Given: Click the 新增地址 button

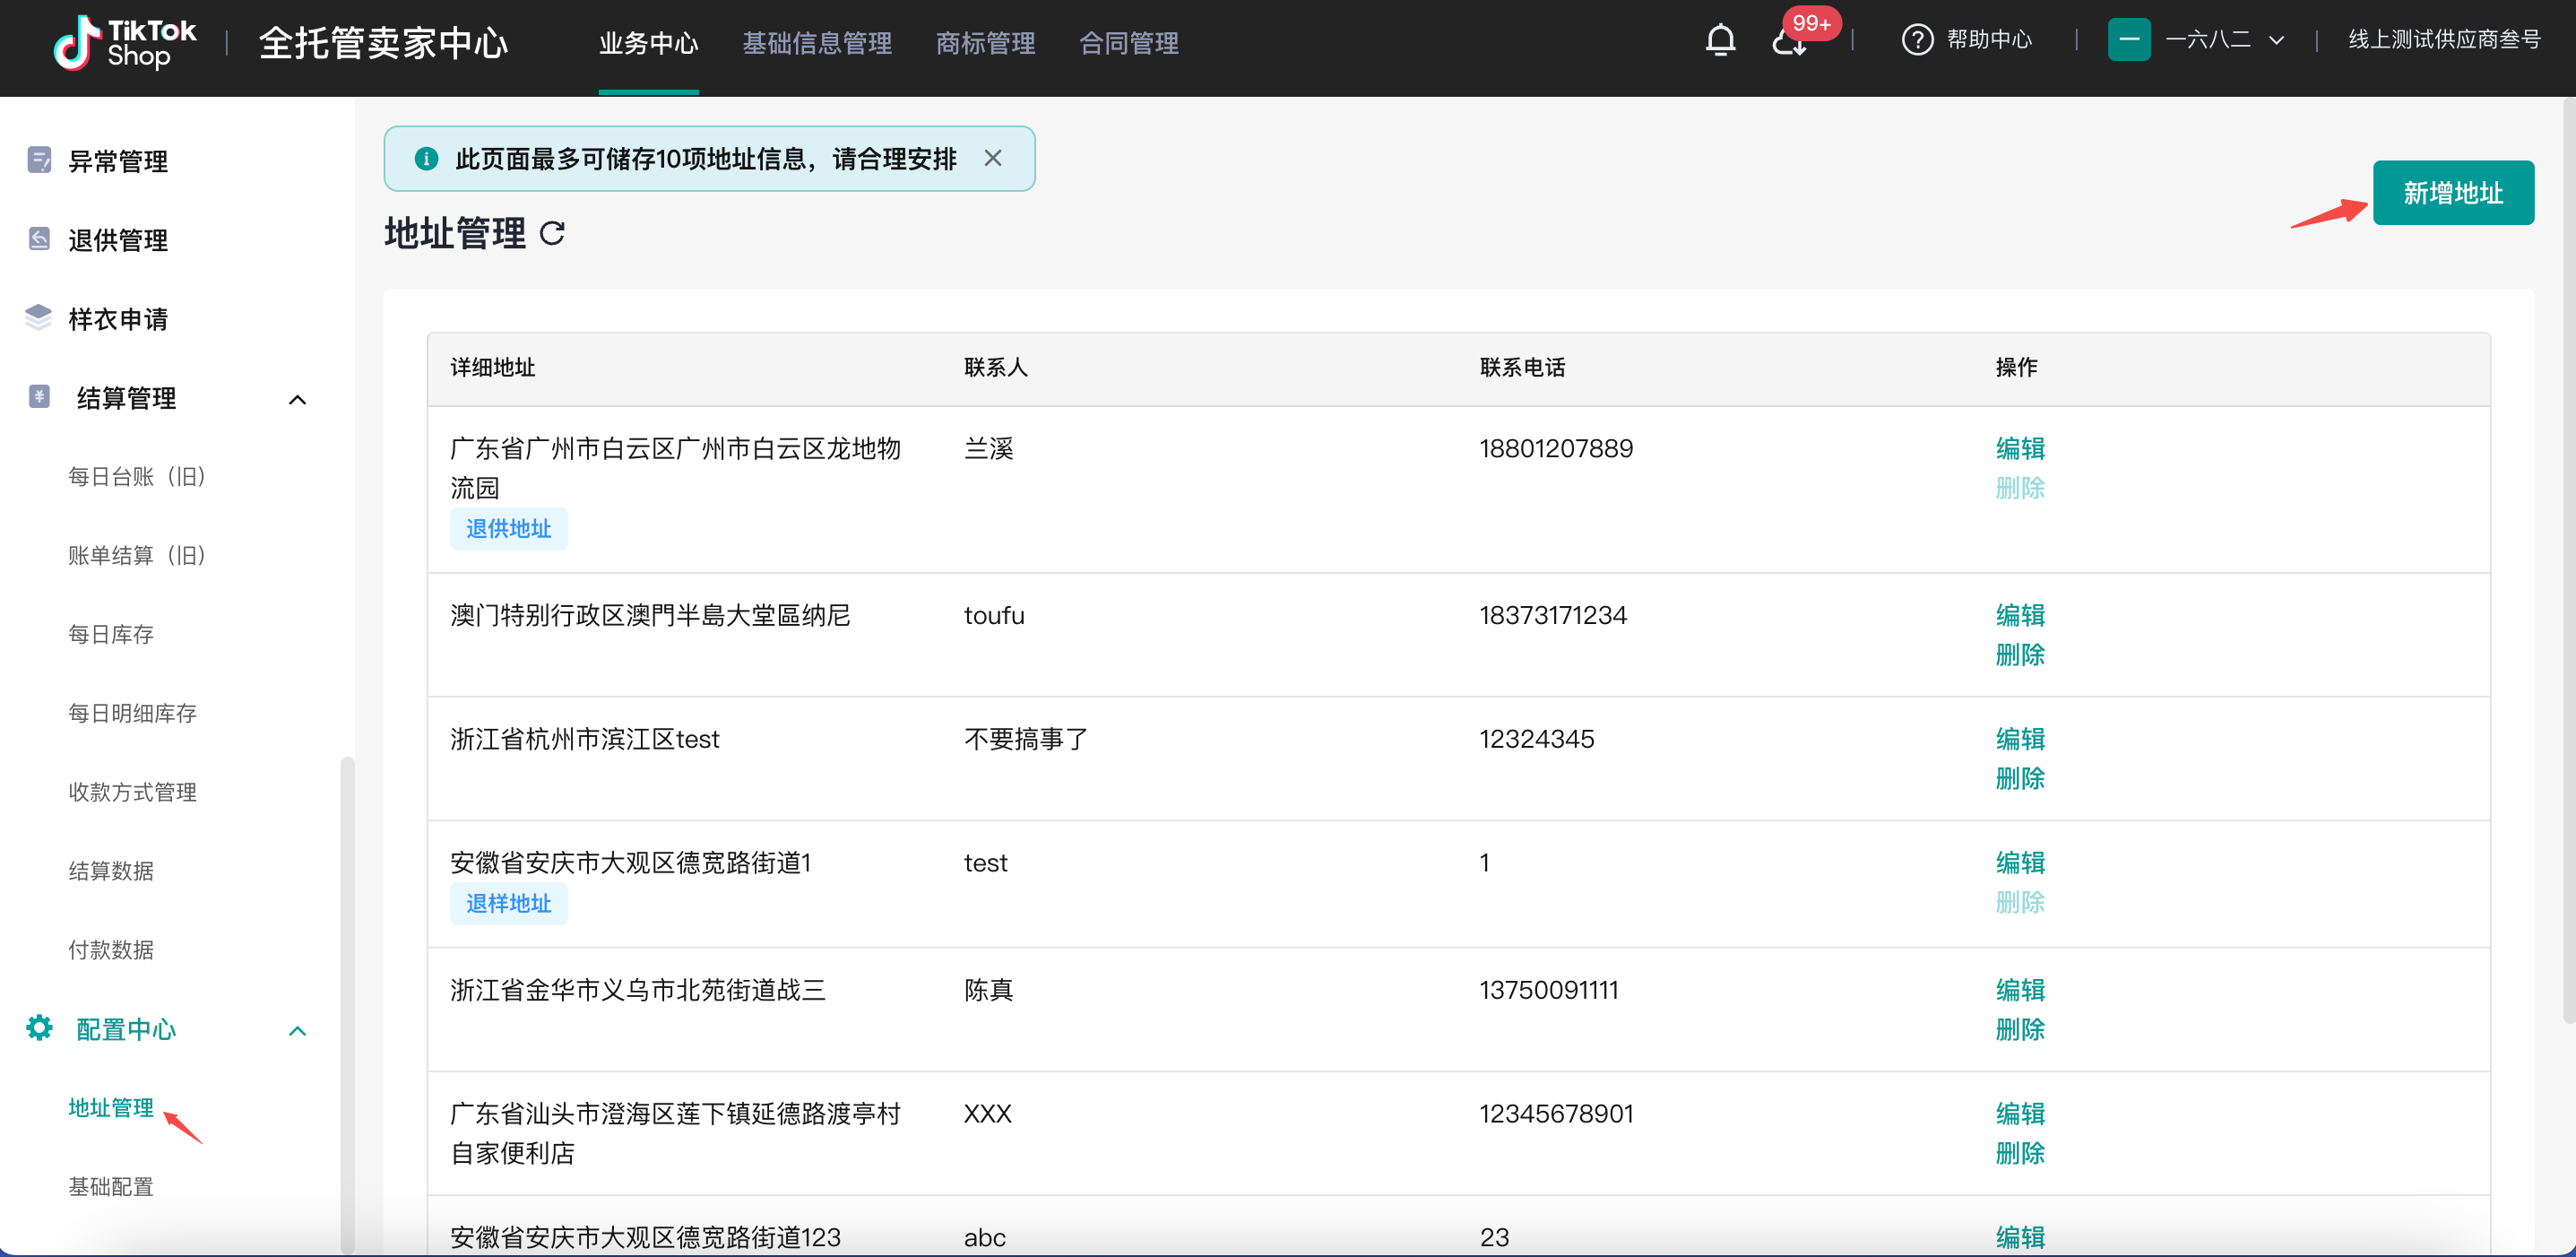Looking at the screenshot, I should click(x=2453, y=192).
